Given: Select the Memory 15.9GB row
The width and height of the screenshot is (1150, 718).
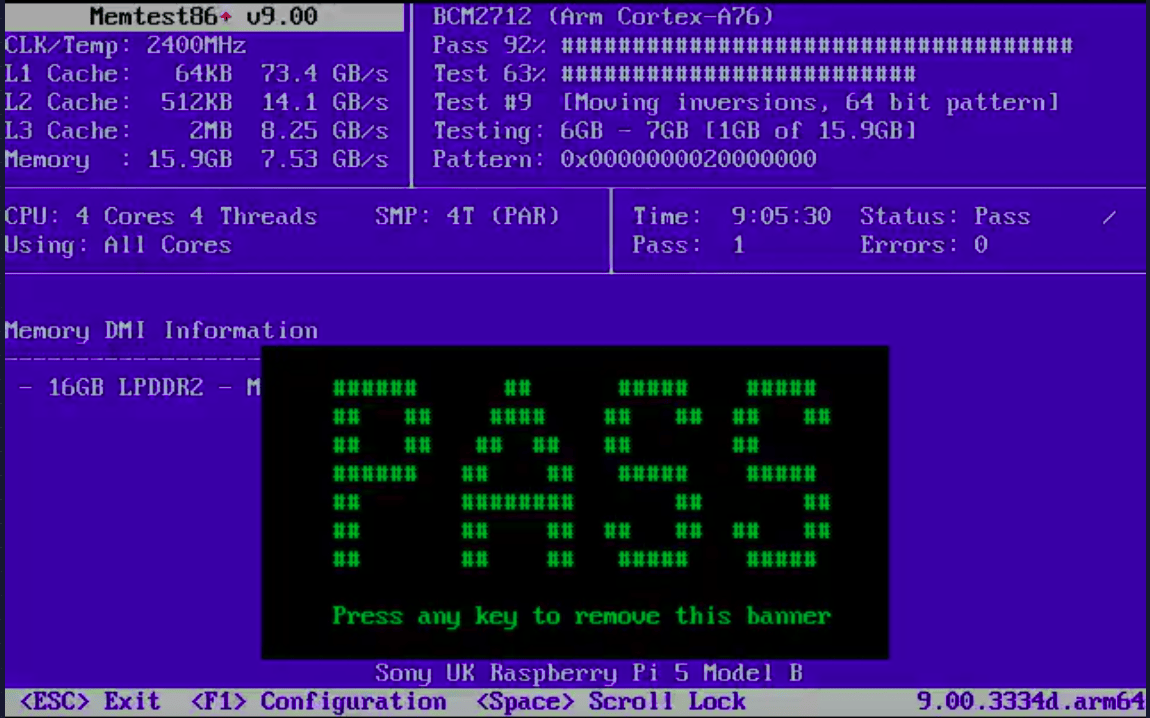Looking at the screenshot, I should tap(197, 160).
